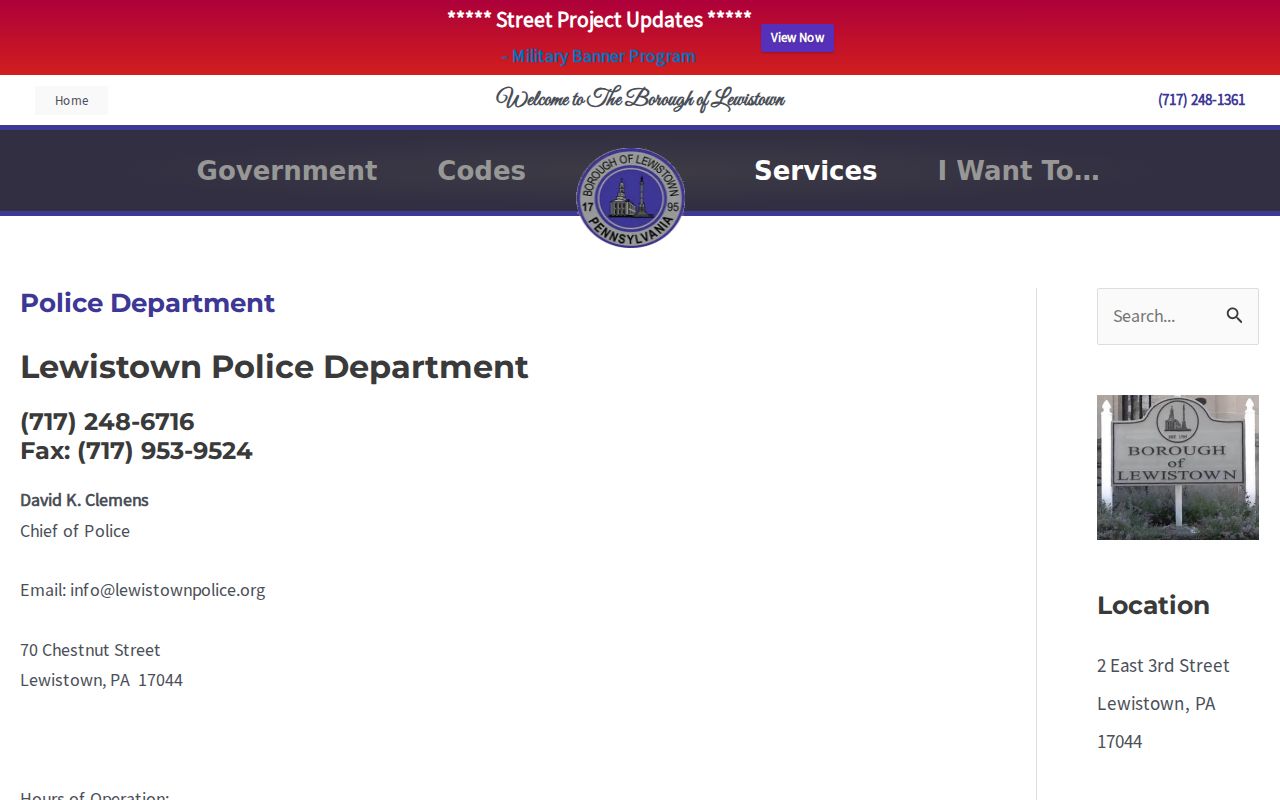
Task: Click the info@lewistownpolice.org email text
Action: click(168, 590)
